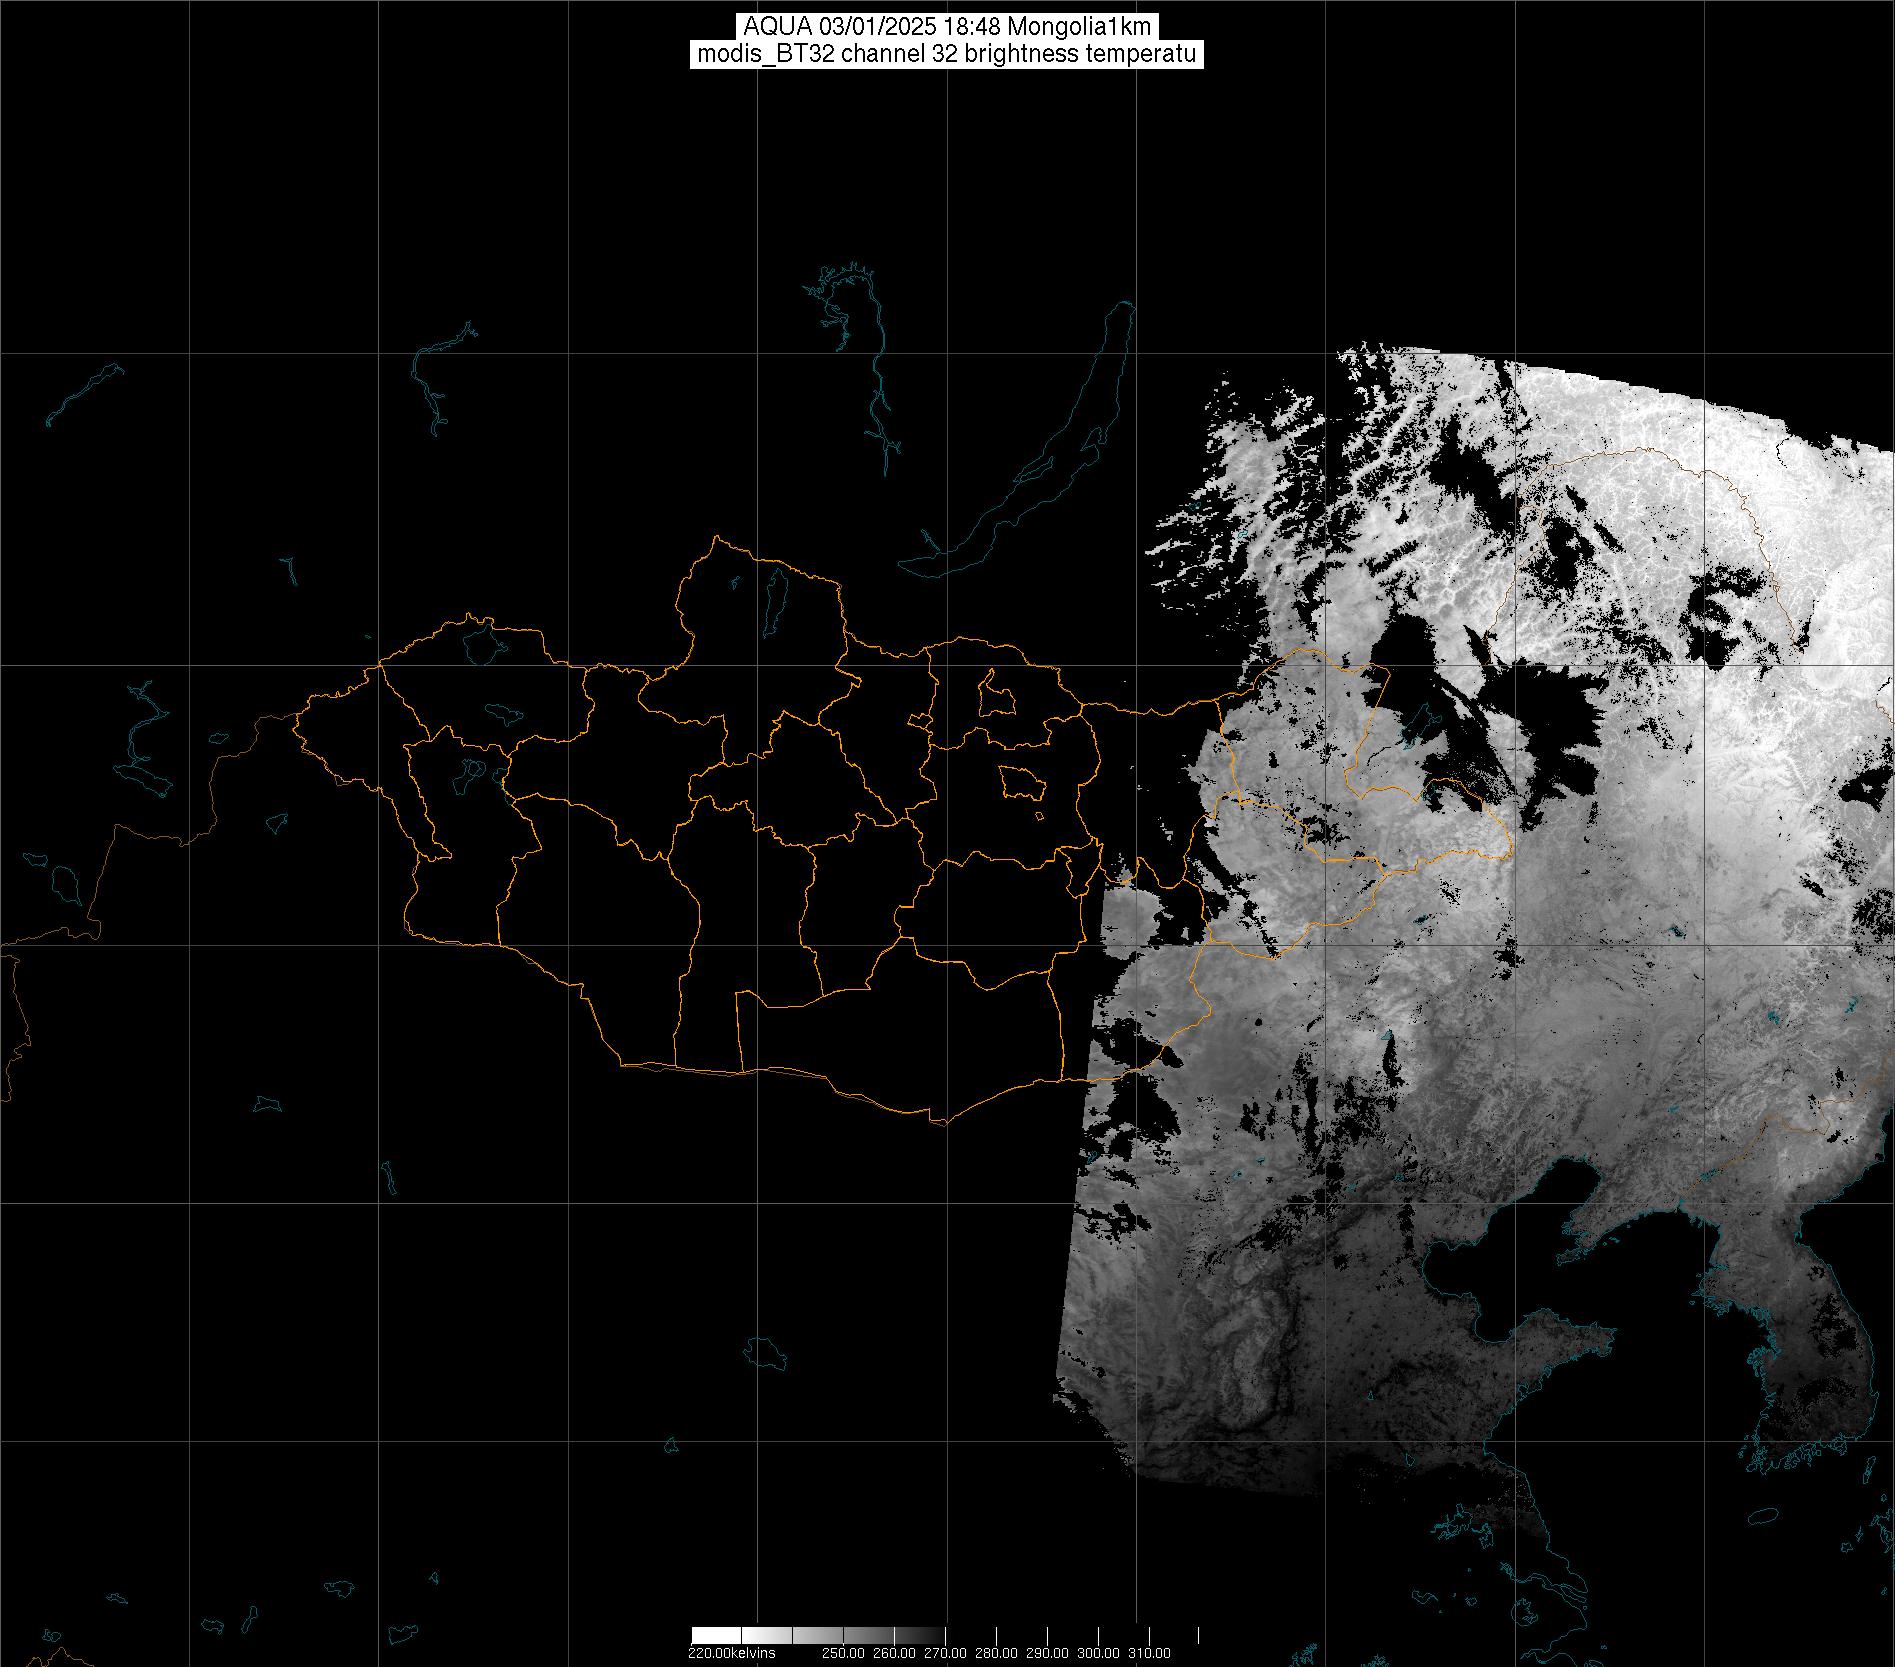Viewport: 1895px width, 1667px height.
Task: Click the elongated Lake Khövsgöl outline in northern Mongolia
Action: click(x=775, y=596)
